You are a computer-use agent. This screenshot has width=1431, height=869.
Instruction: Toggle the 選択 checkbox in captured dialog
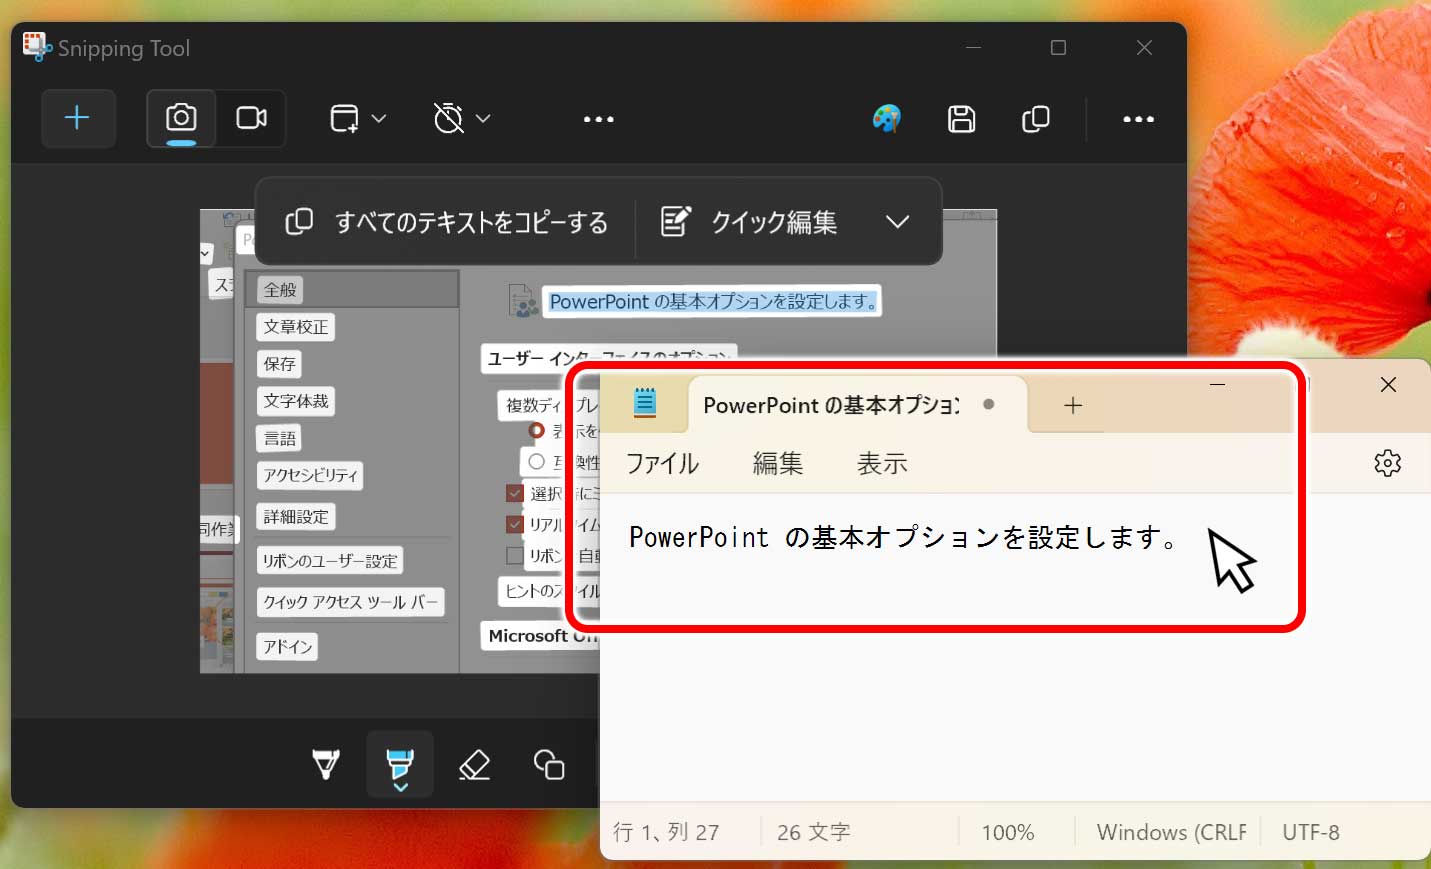point(515,493)
